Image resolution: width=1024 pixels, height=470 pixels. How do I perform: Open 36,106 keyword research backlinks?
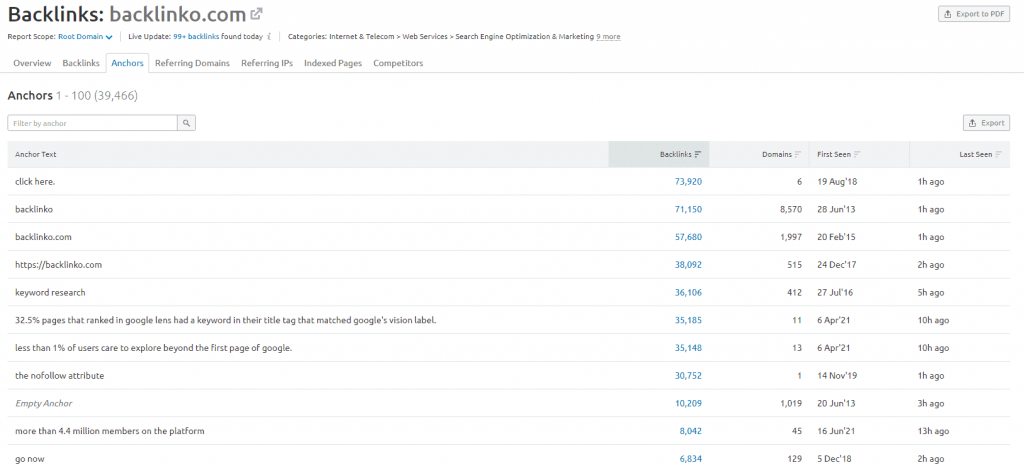pos(688,292)
